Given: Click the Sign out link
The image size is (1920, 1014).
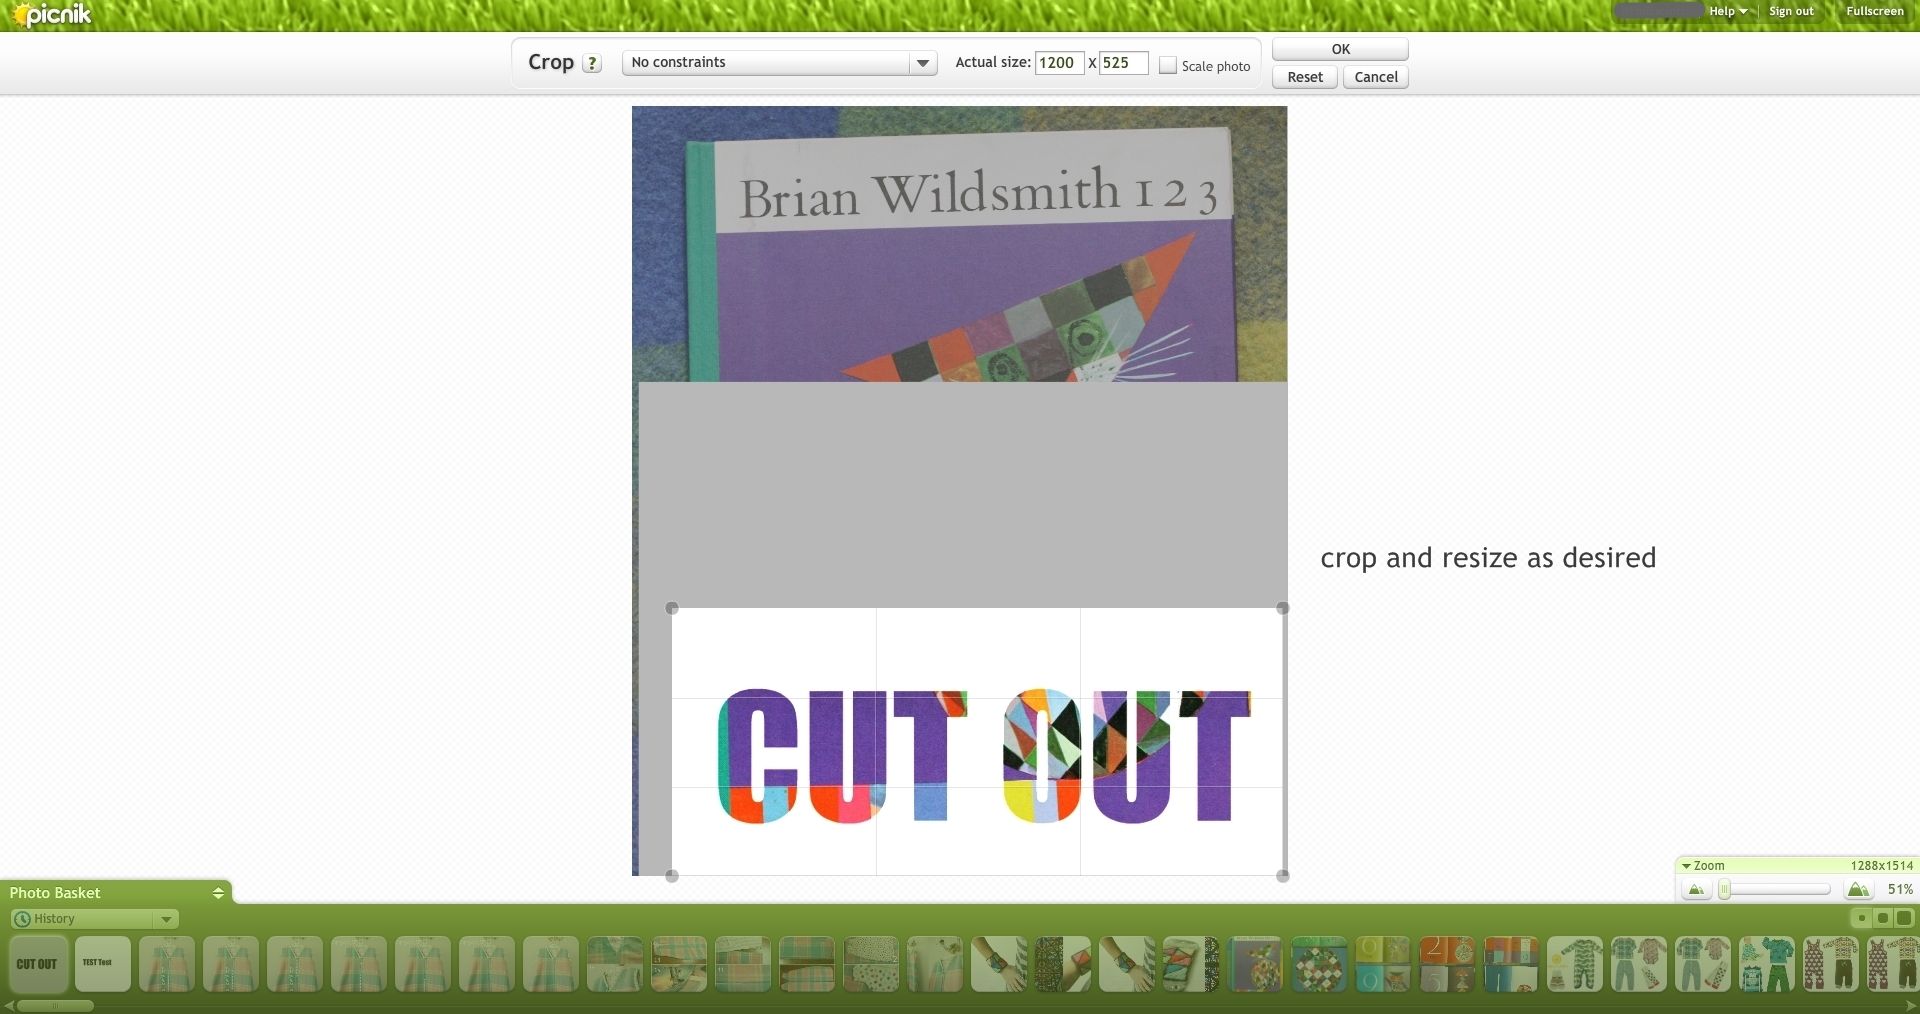Looking at the screenshot, I should [x=1791, y=11].
